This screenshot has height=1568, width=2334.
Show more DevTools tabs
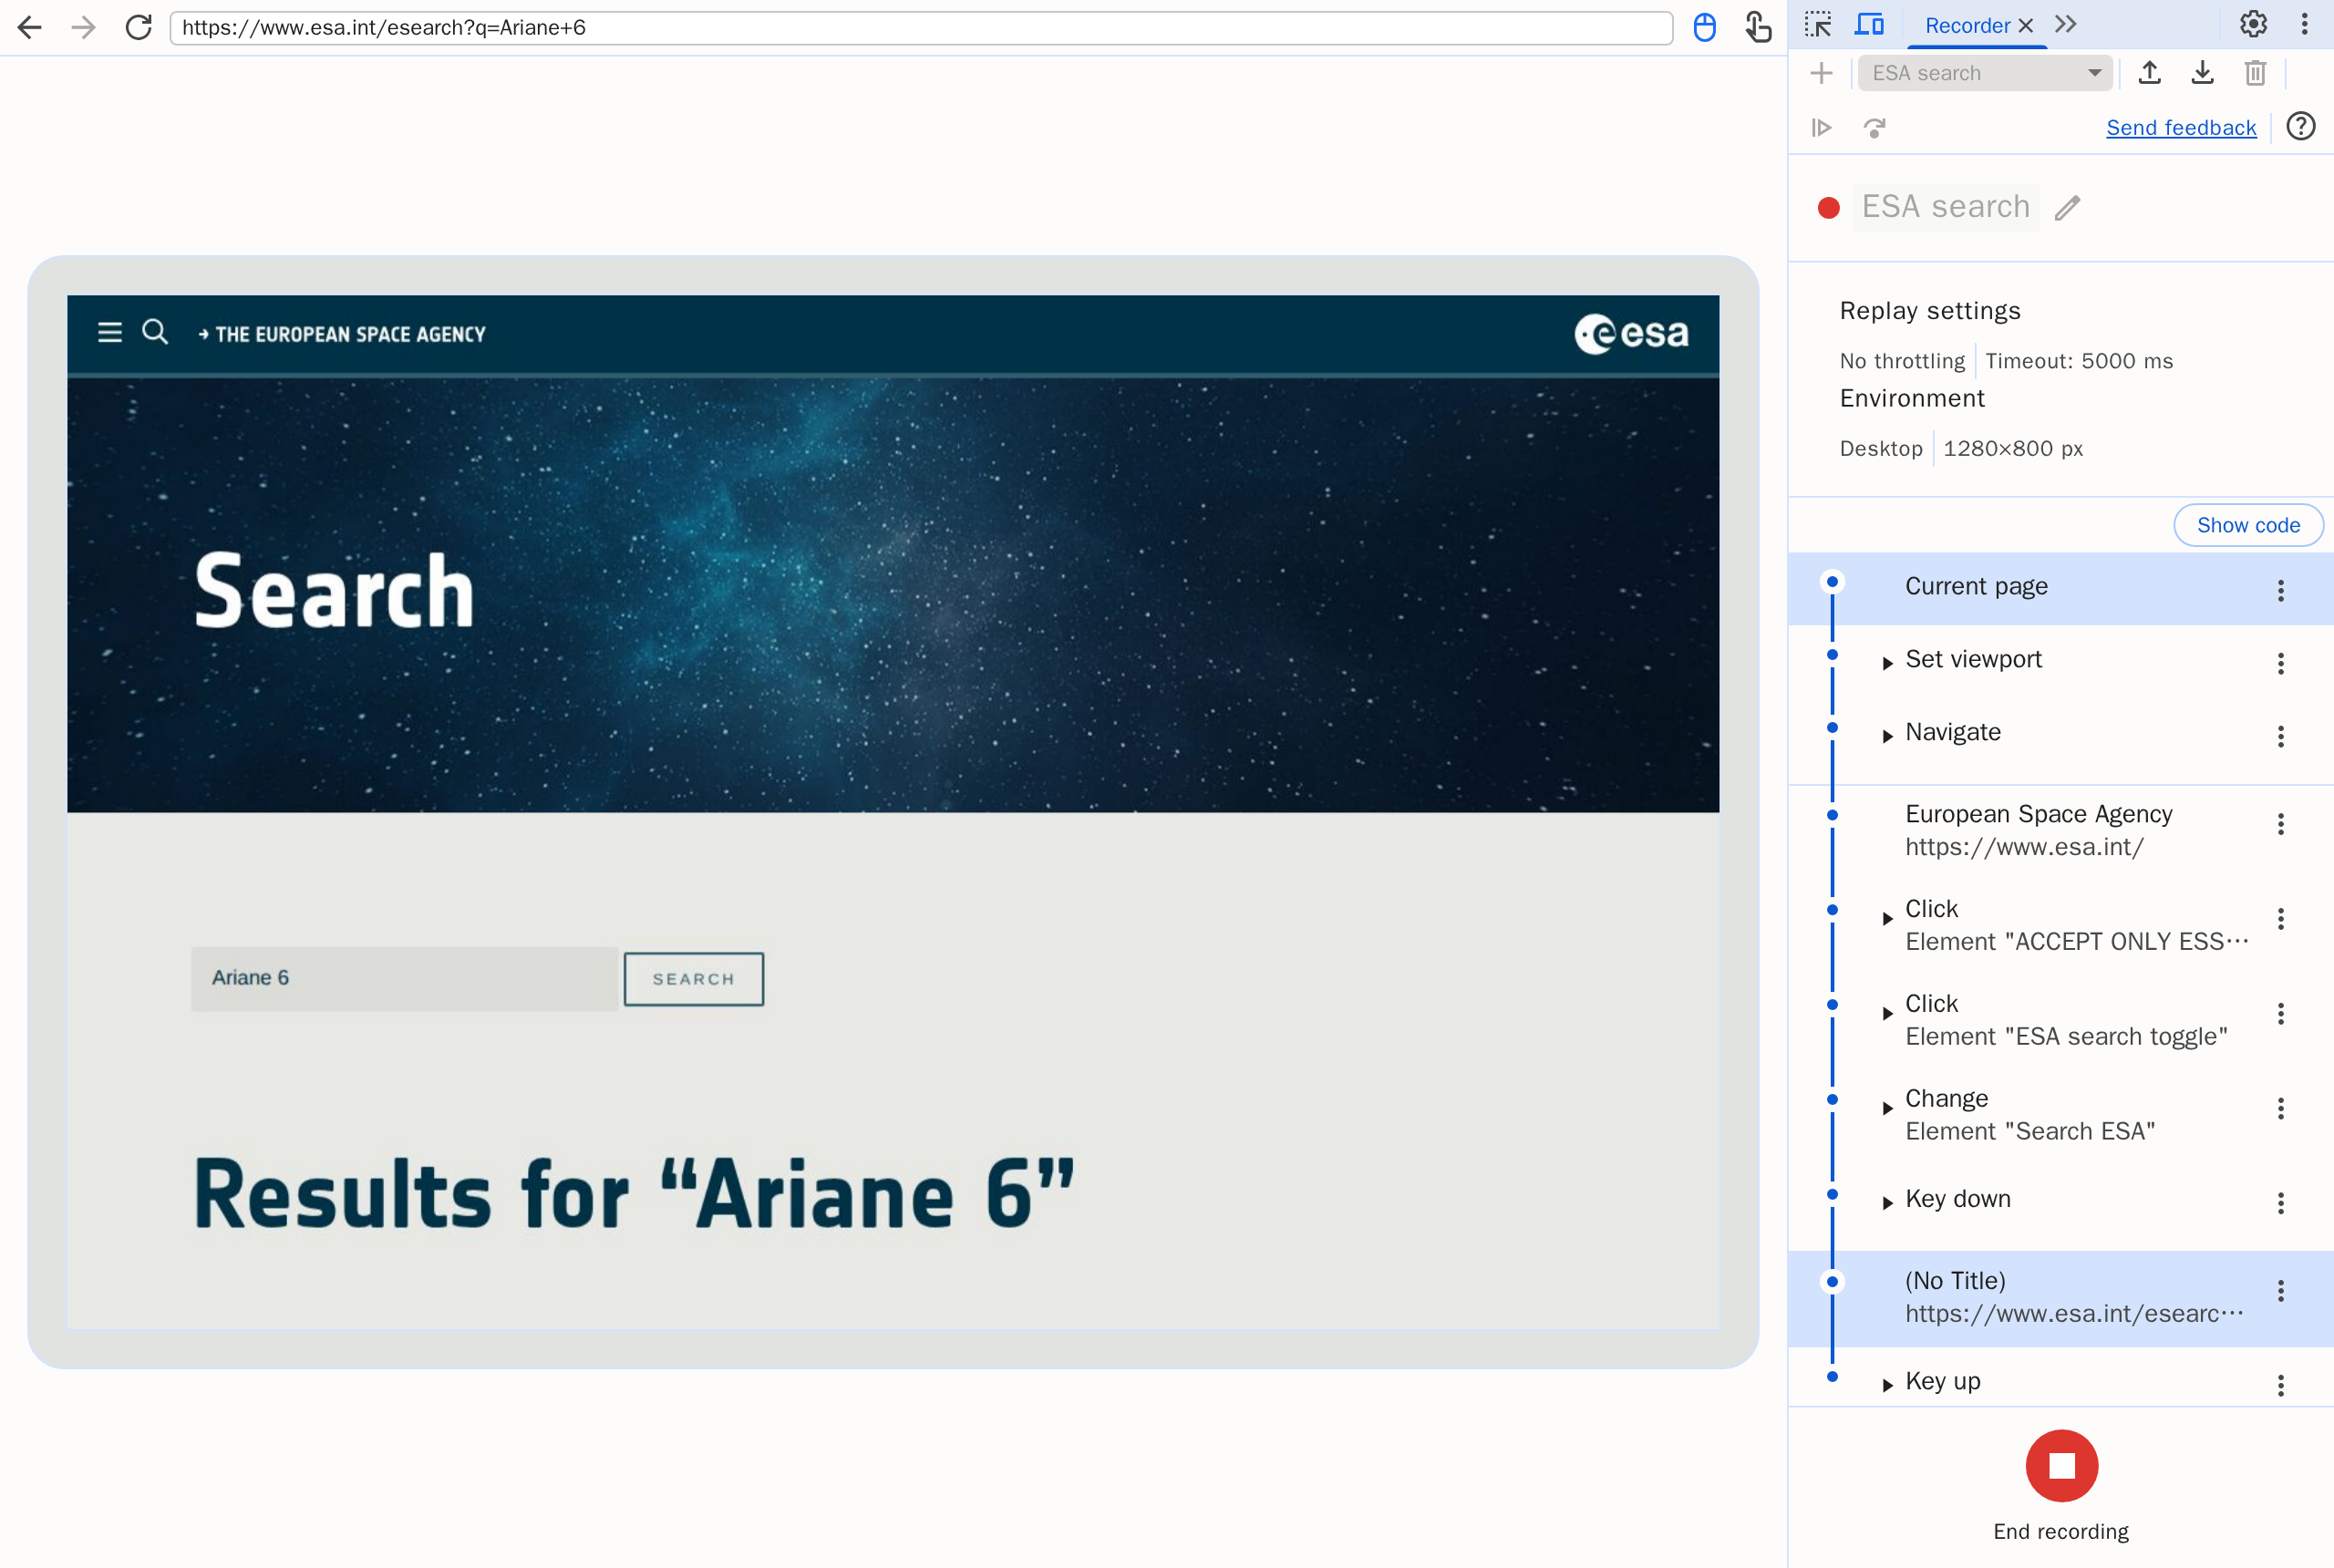(x=2066, y=24)
